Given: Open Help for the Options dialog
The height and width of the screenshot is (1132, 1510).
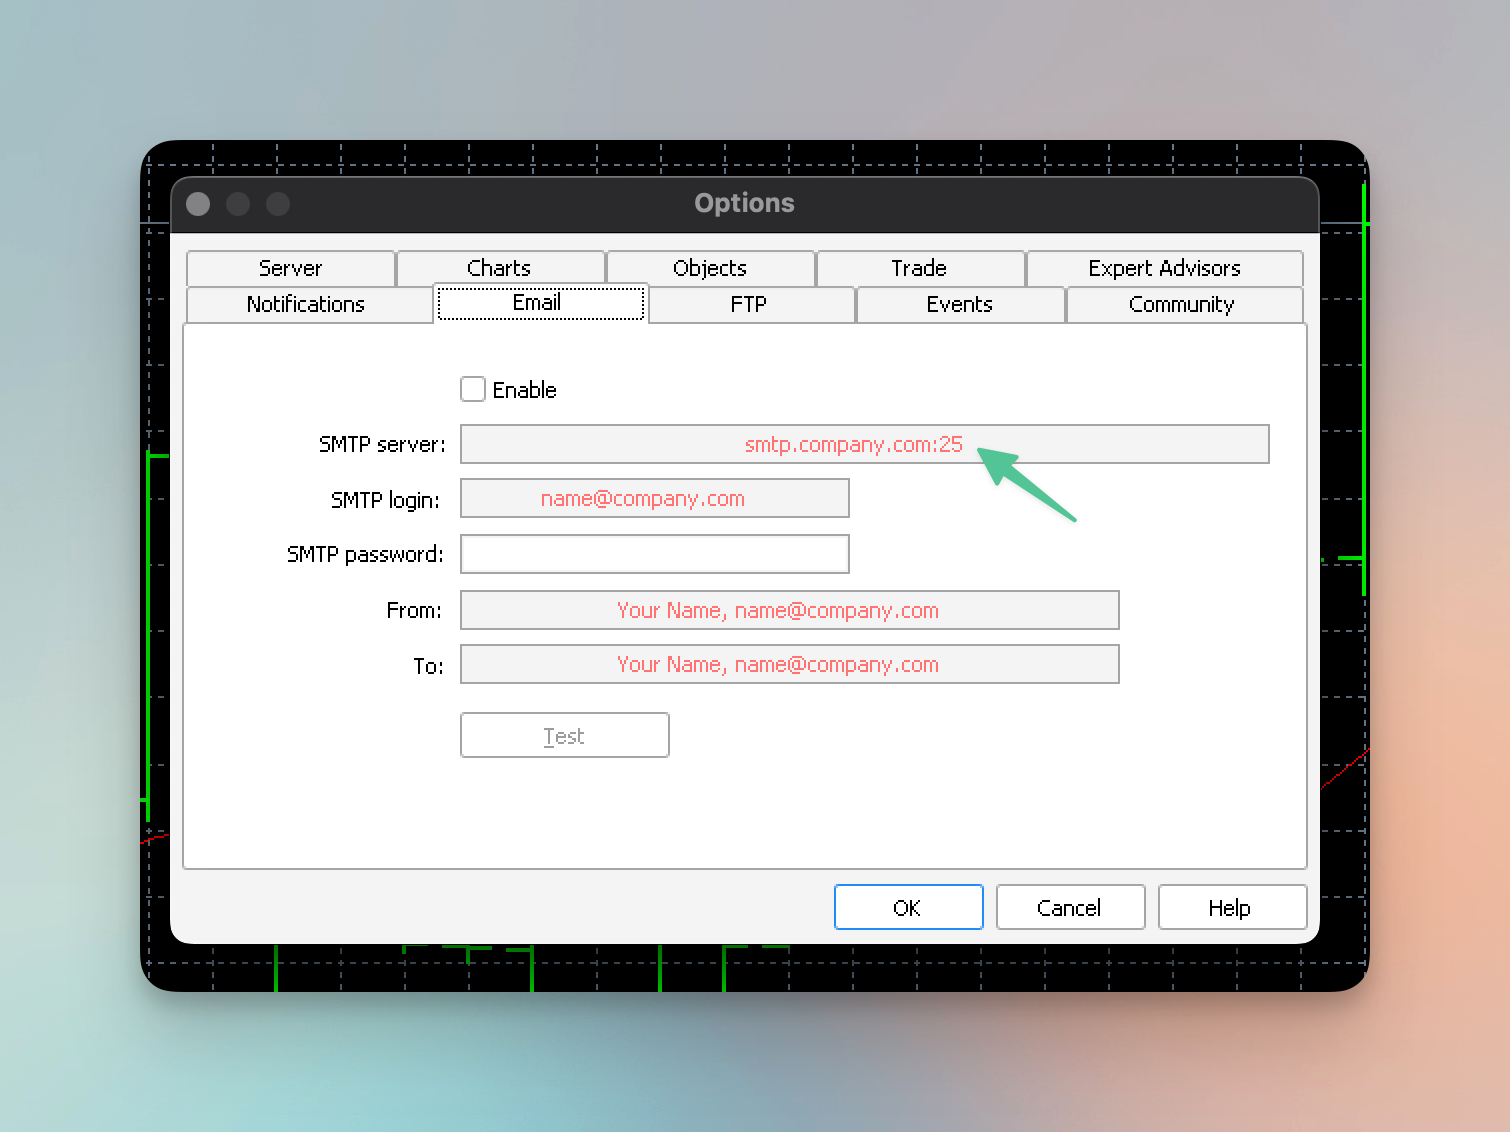Looking at the screenshot, I should pyautogui.click(x=1230, y=907).
